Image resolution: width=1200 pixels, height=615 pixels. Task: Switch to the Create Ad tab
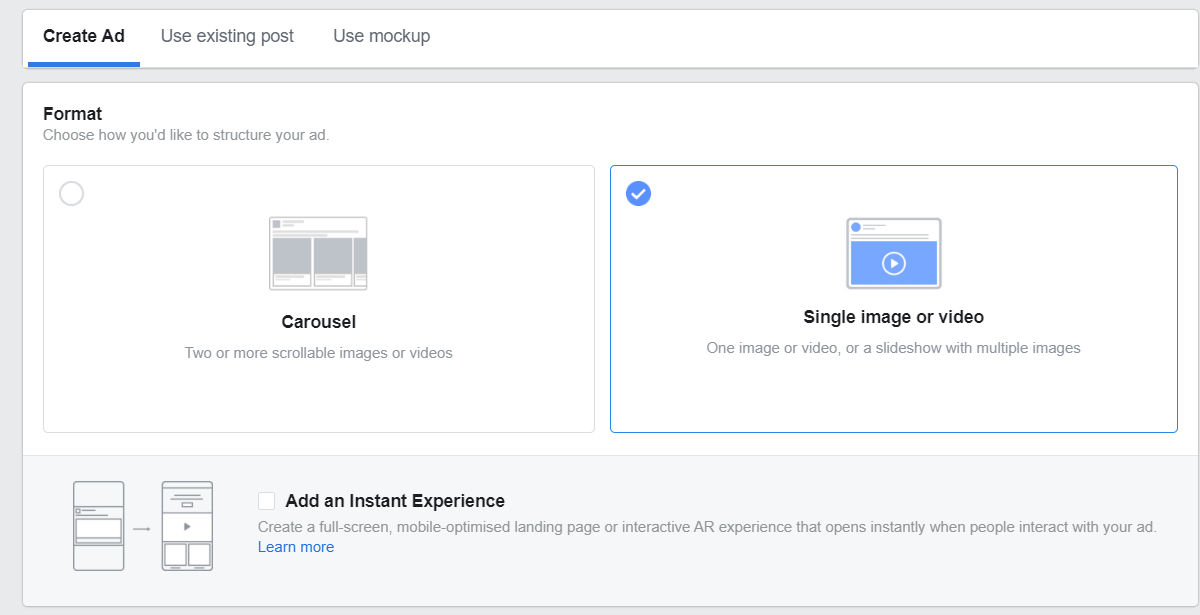coord(84,36)
